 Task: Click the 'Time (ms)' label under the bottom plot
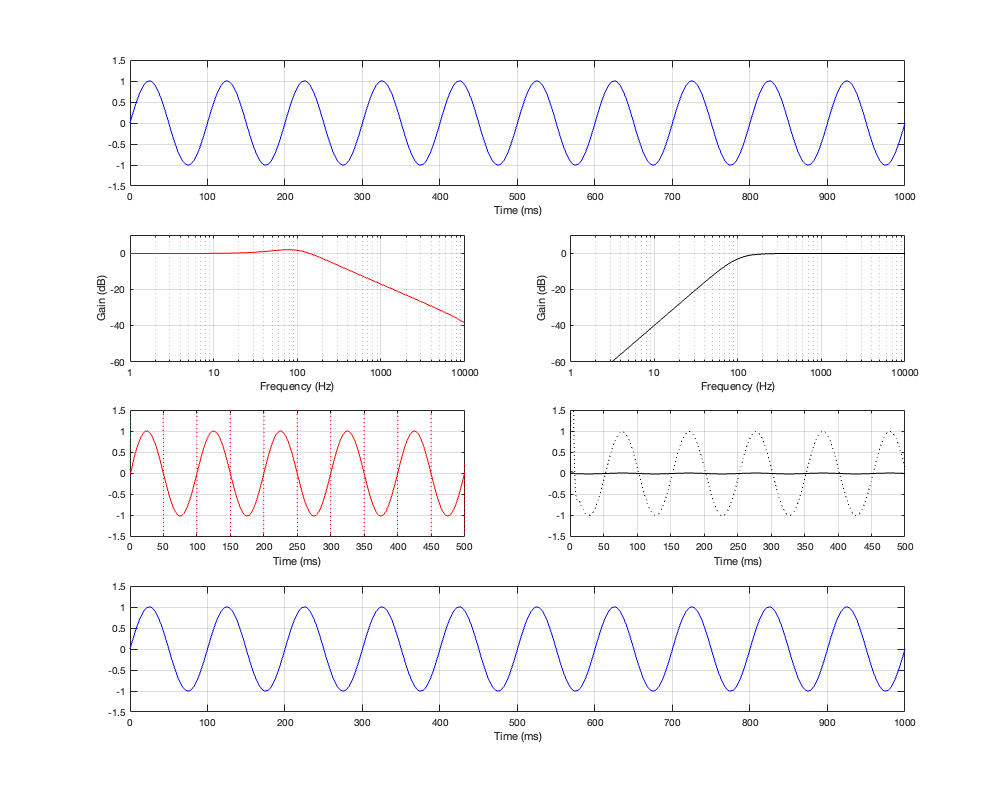point(517,736)
